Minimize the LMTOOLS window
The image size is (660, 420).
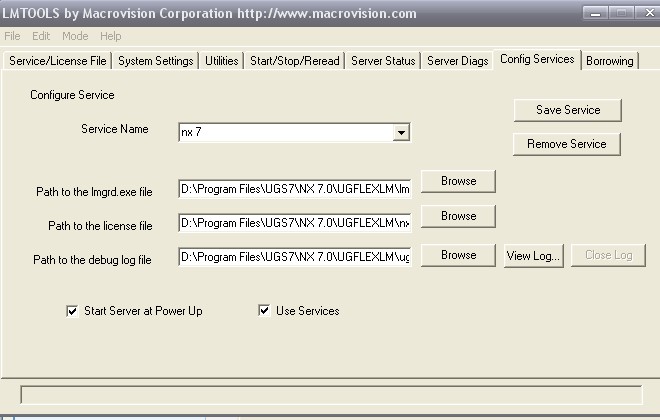click(x=595, y=13)
